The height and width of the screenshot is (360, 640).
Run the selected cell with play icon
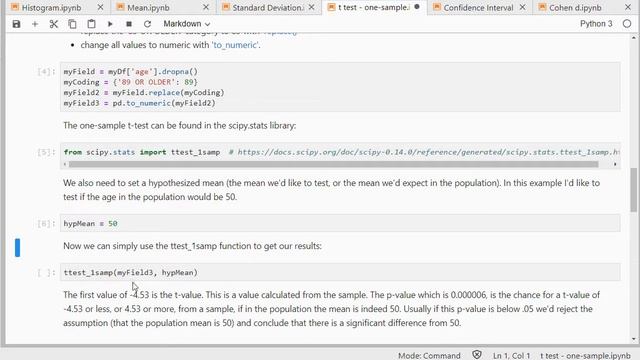click(x=110, y=24)
